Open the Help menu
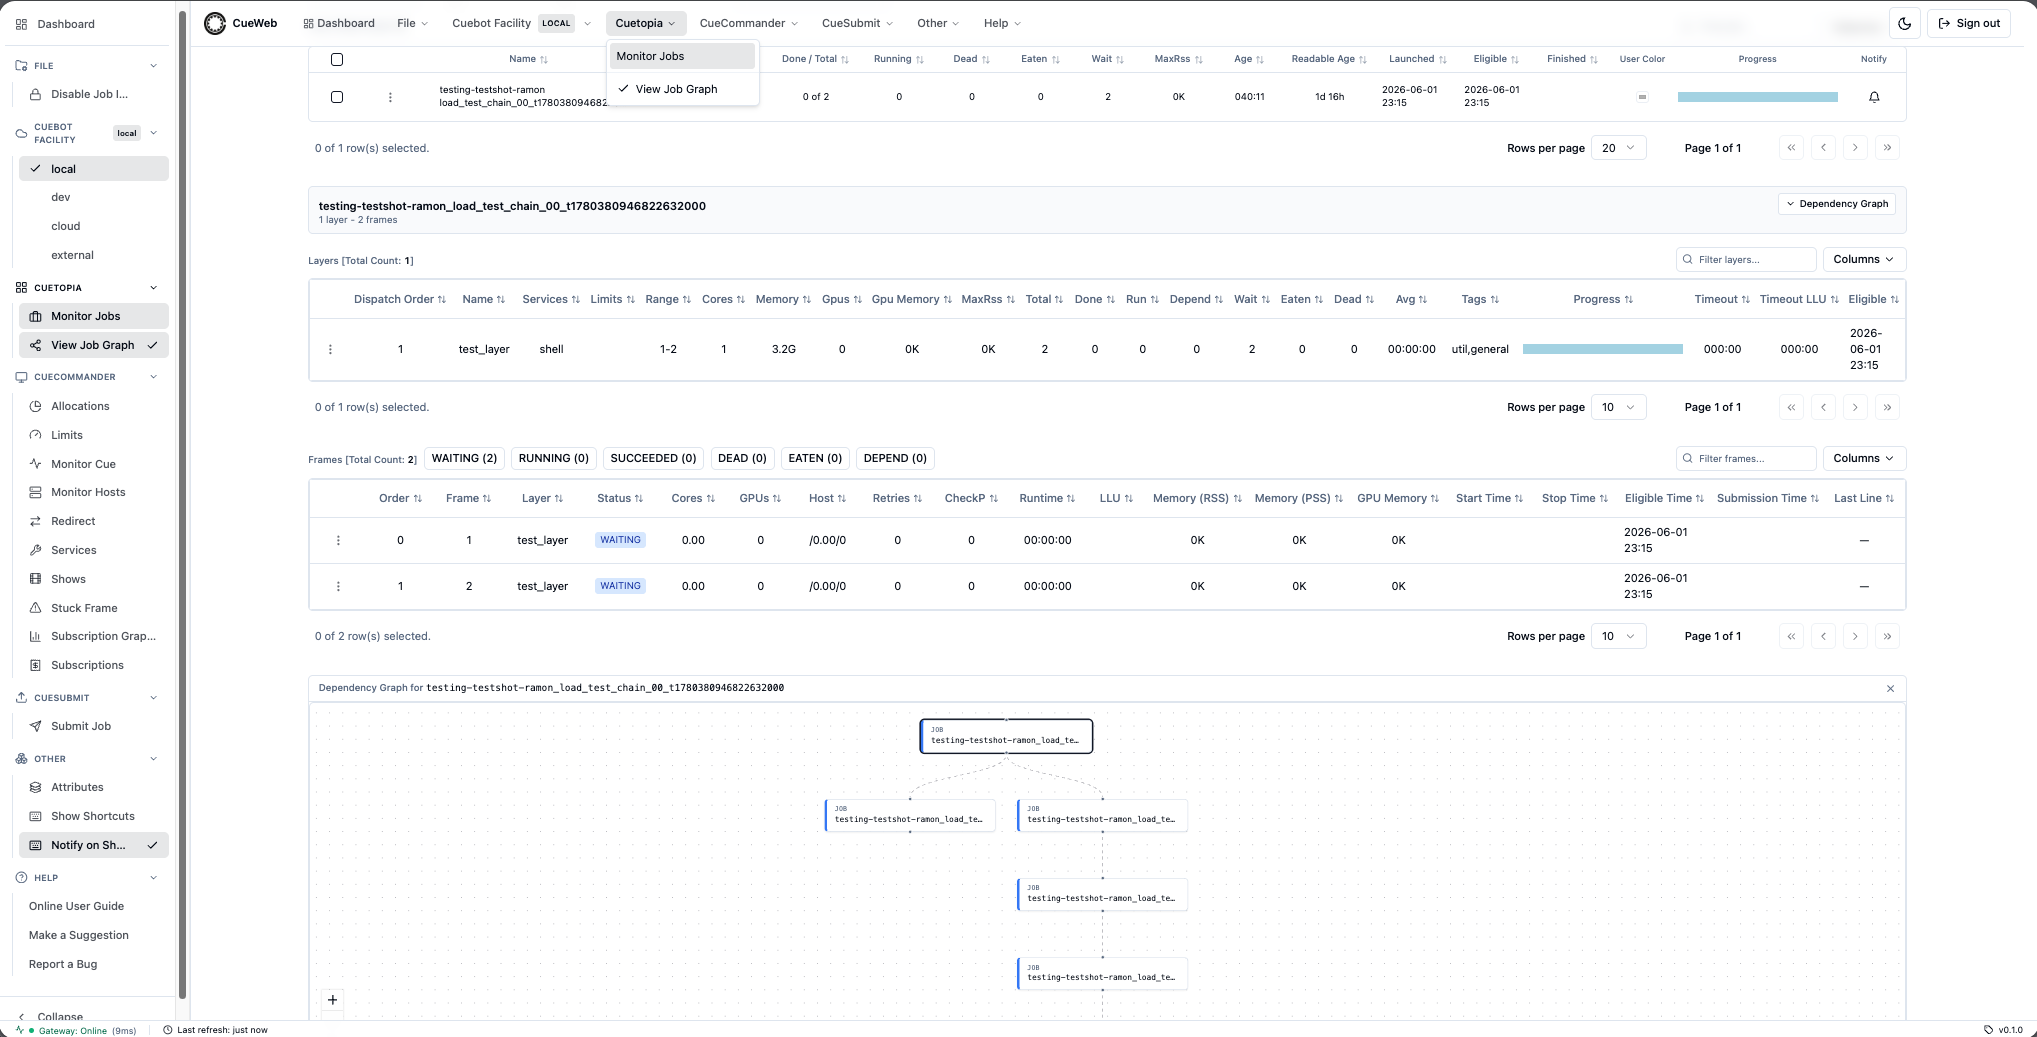Screen dimensions: 2037x1037 [x=1002, y=23]
